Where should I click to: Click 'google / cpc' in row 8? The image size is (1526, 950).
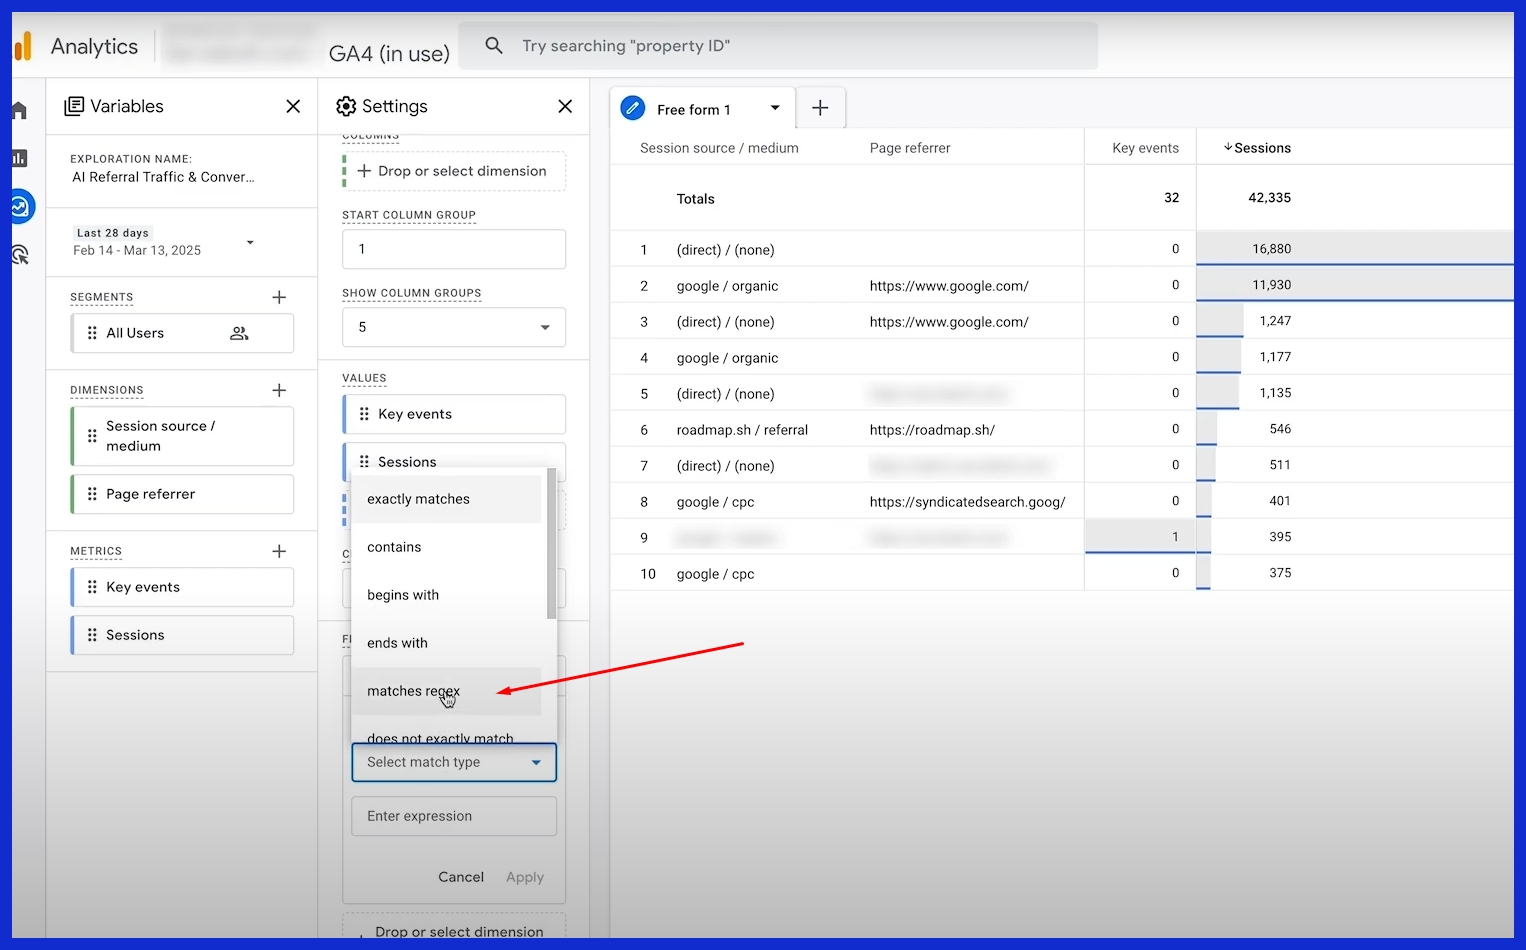[715, 502]
